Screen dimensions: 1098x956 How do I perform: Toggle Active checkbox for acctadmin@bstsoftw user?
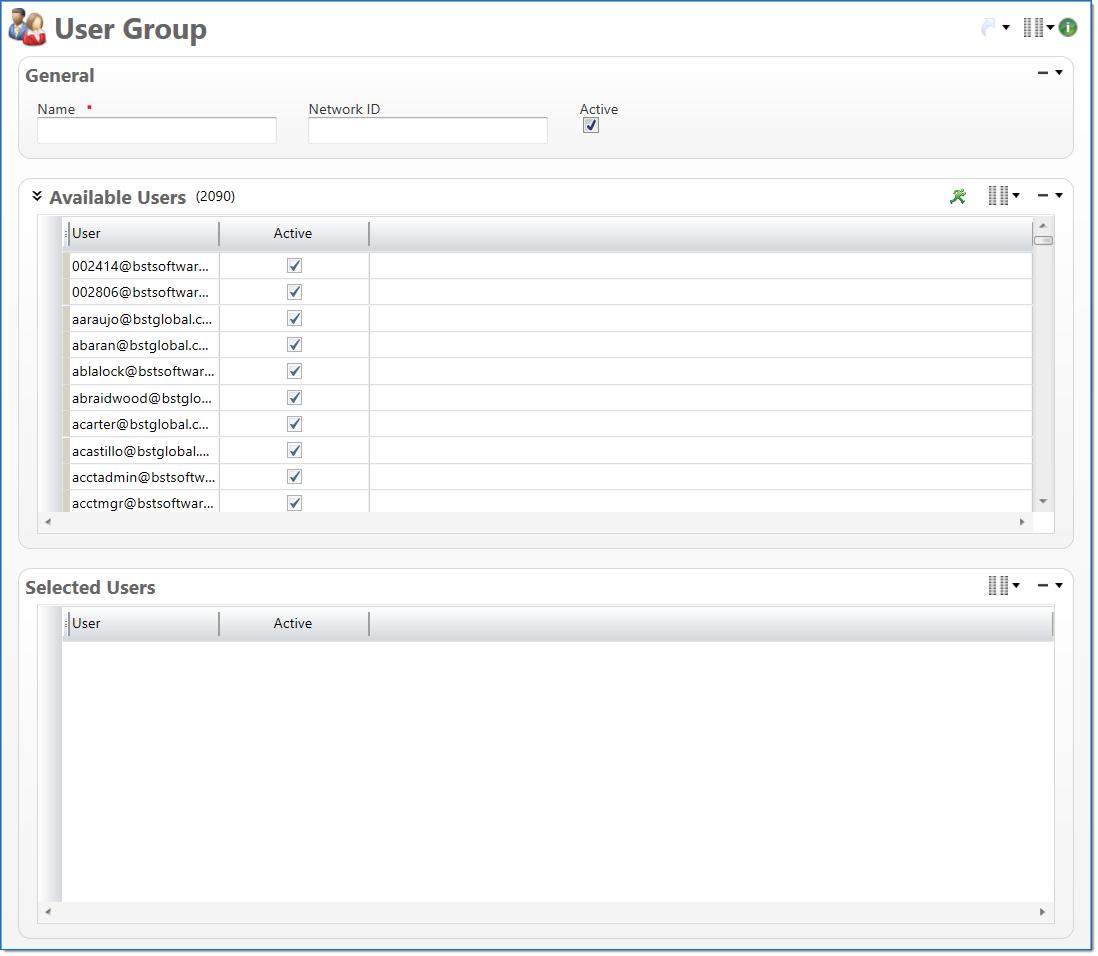click(294, 477)
